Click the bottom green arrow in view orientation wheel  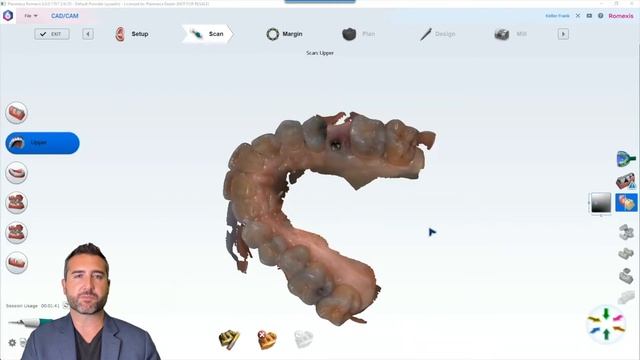point(606,334)
